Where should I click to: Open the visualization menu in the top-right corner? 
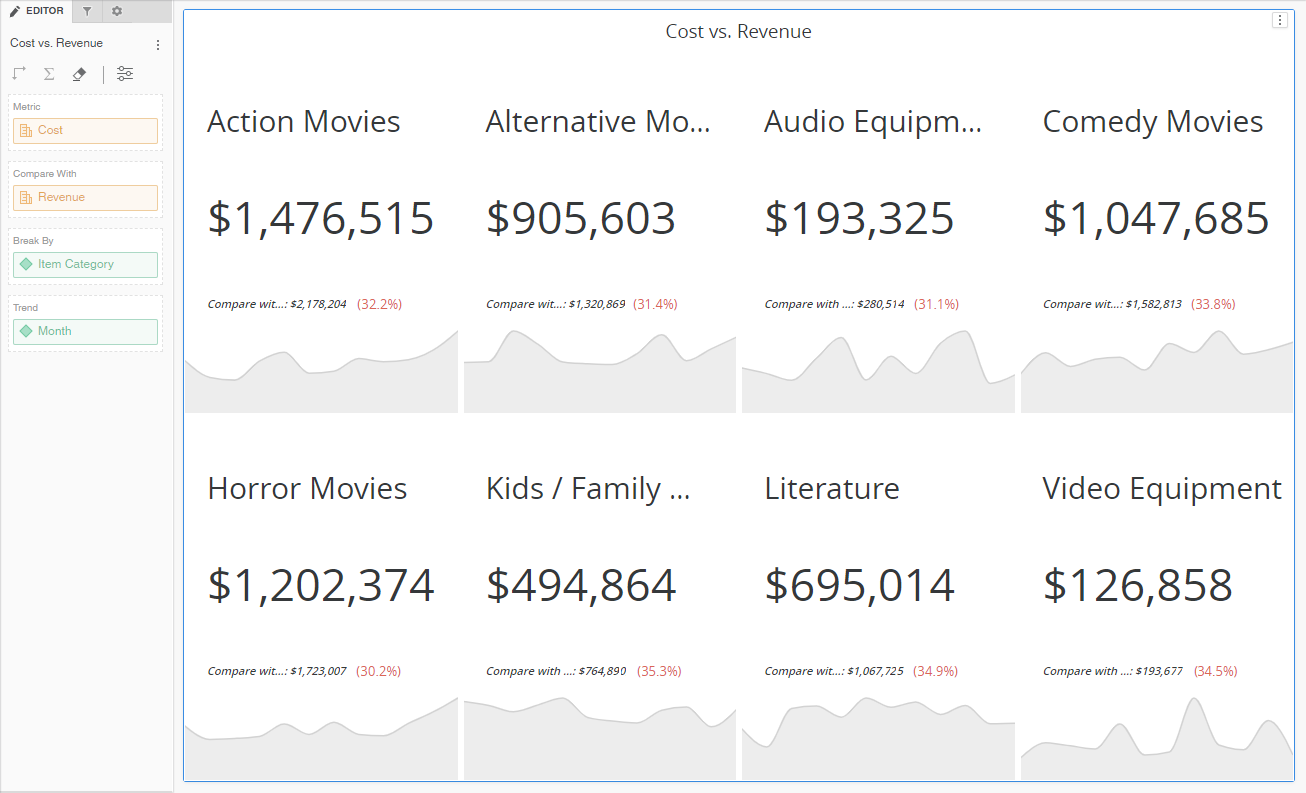[1279, 21]
